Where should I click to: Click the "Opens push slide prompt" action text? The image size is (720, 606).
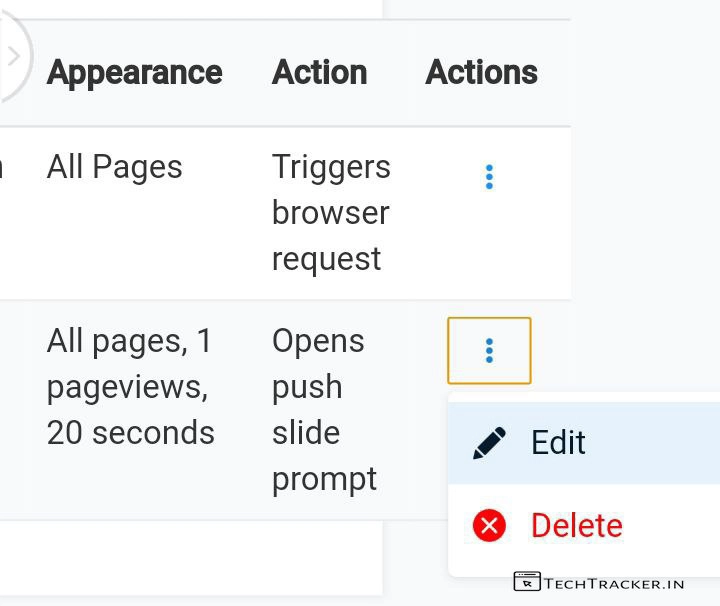(324, 410)
